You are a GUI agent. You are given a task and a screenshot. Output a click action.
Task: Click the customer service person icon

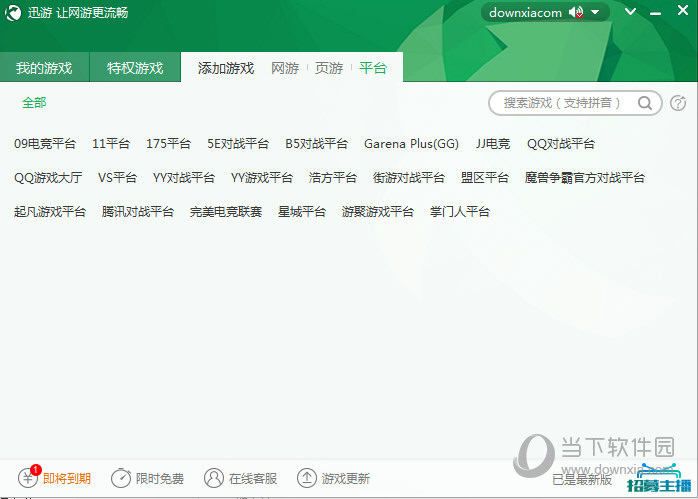coord(214,478)
